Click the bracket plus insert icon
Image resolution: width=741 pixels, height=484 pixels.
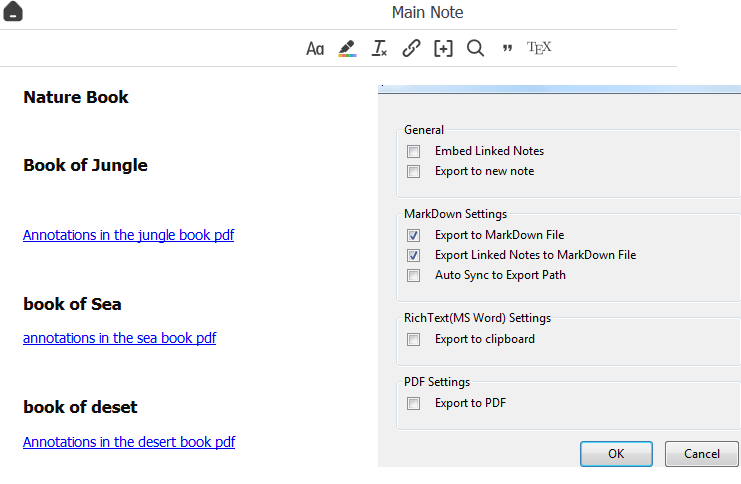click(443, 48)
